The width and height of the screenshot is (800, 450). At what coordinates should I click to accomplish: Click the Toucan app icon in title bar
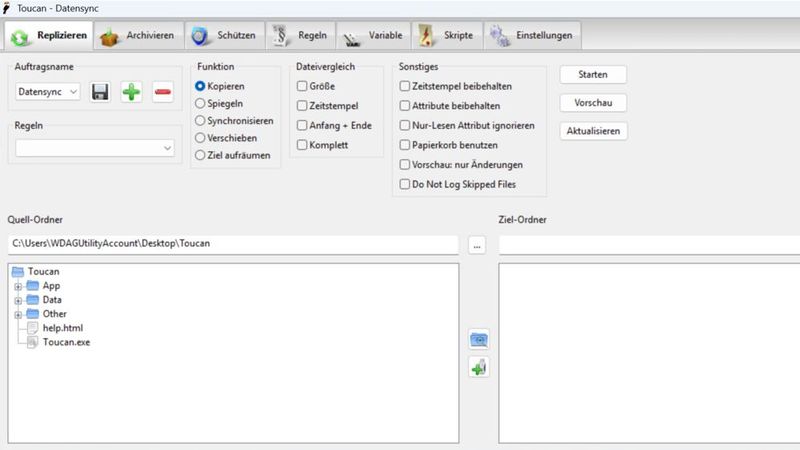(6, 8)
